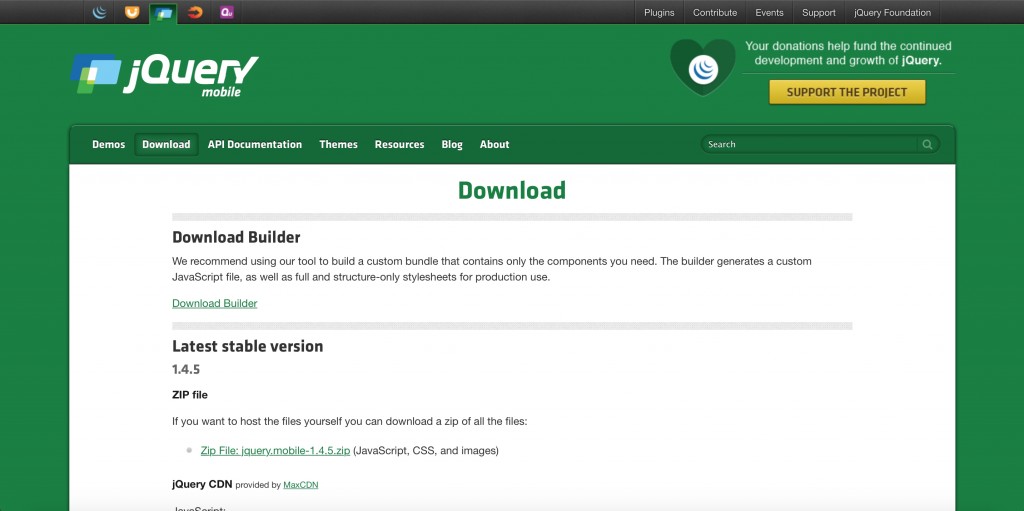
Task: Go to the Demos tab
Action: [x=108, y=144]
